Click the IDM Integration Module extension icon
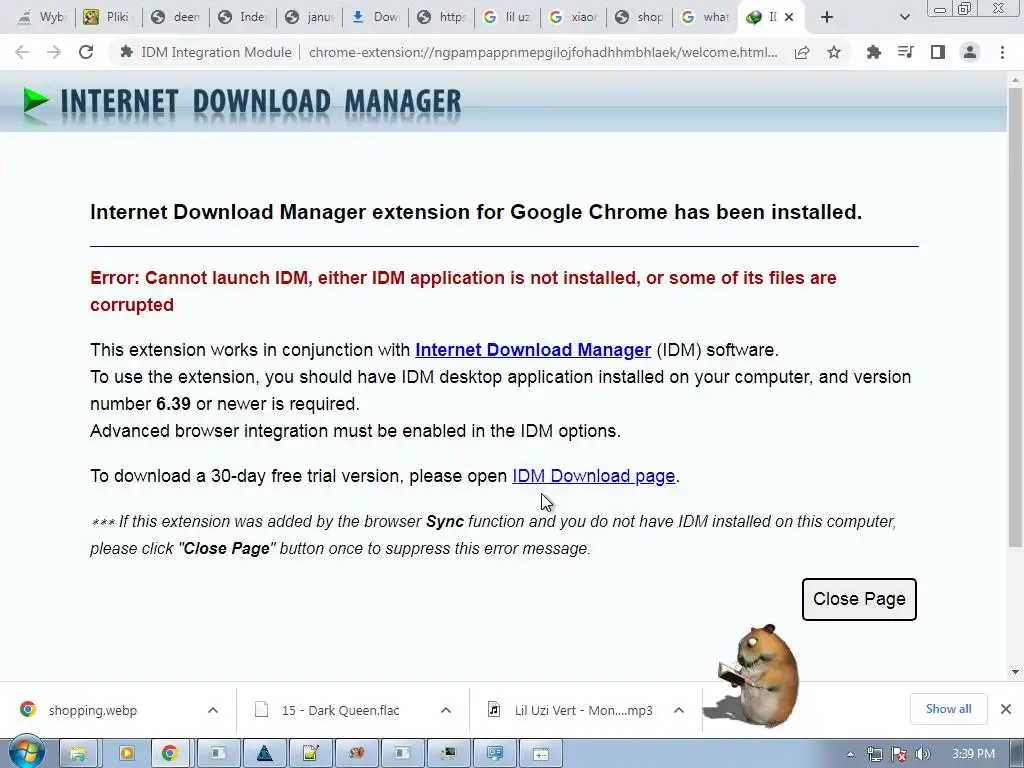The width and height of the screenshot is (1024, 768). pyautogui.click(x=127, y=52)
